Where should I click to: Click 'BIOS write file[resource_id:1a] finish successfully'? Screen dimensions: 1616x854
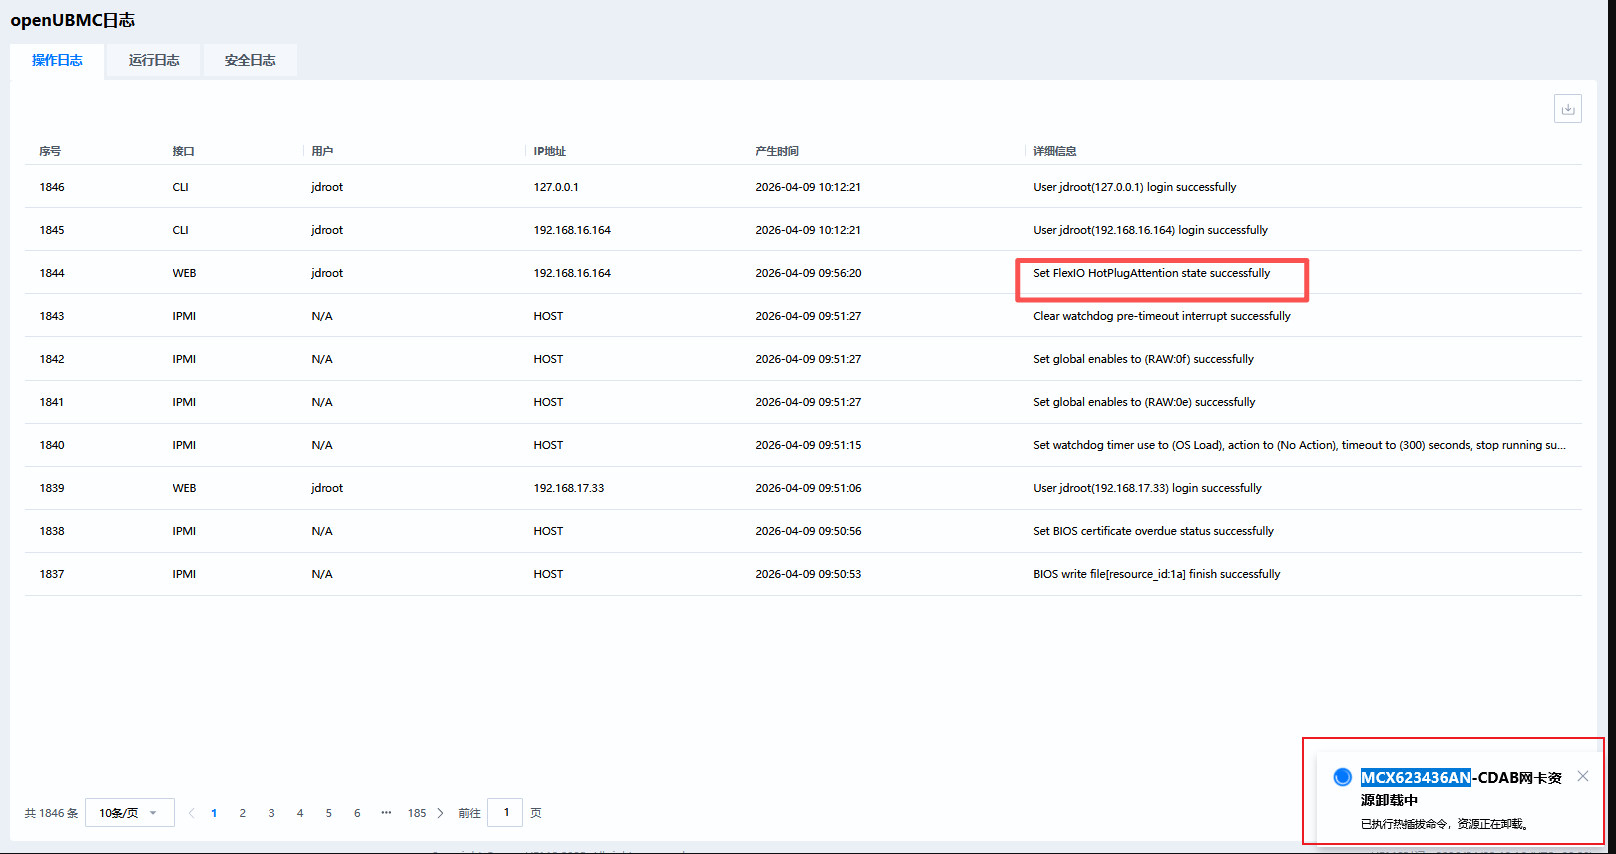1156,574
